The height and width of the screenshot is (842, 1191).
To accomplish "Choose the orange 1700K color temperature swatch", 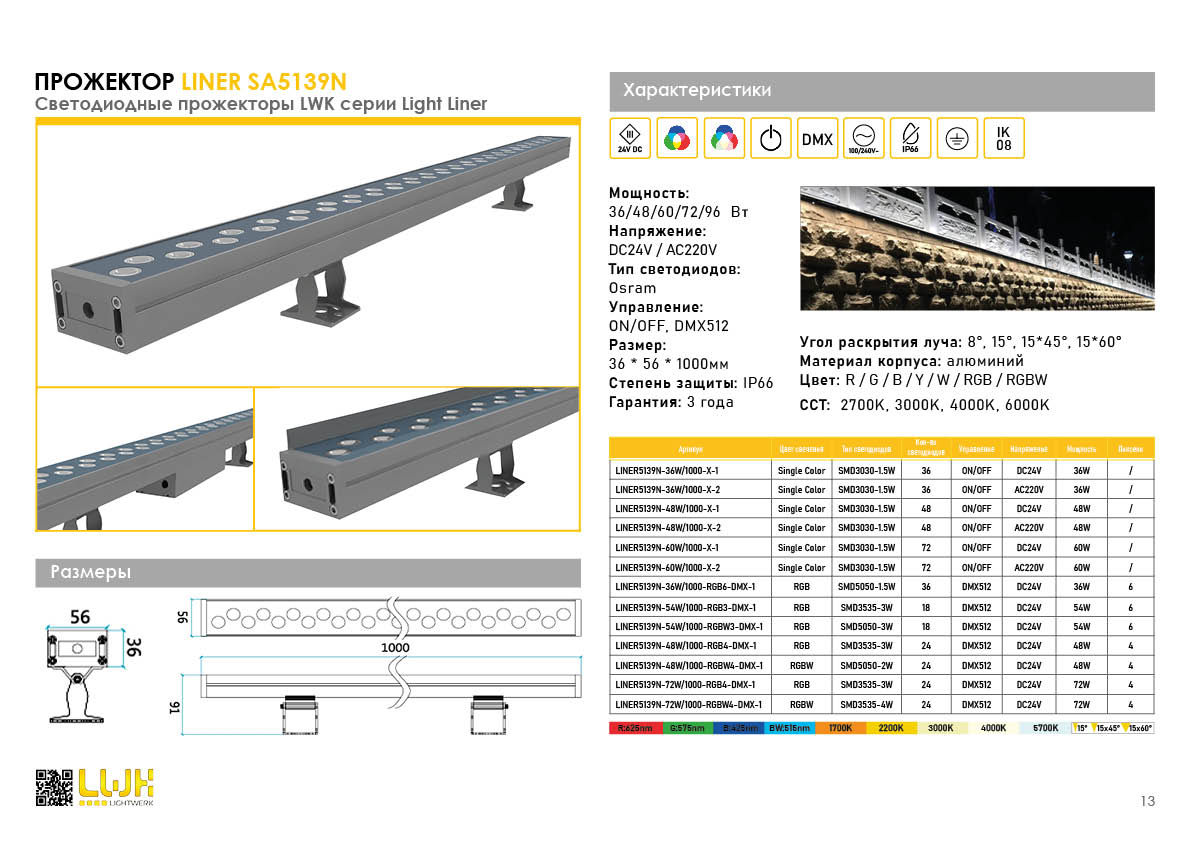I will pos(838,728).
